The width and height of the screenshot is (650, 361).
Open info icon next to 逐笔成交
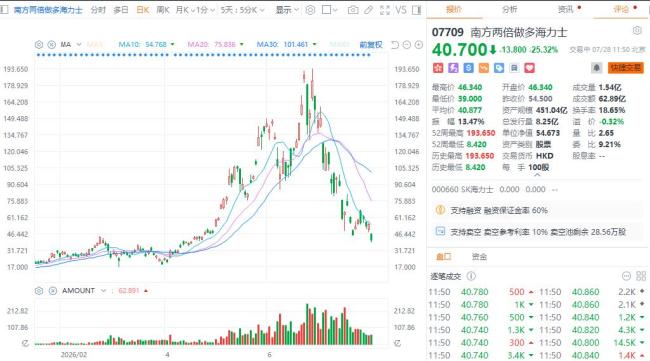[x=471, y=276]
